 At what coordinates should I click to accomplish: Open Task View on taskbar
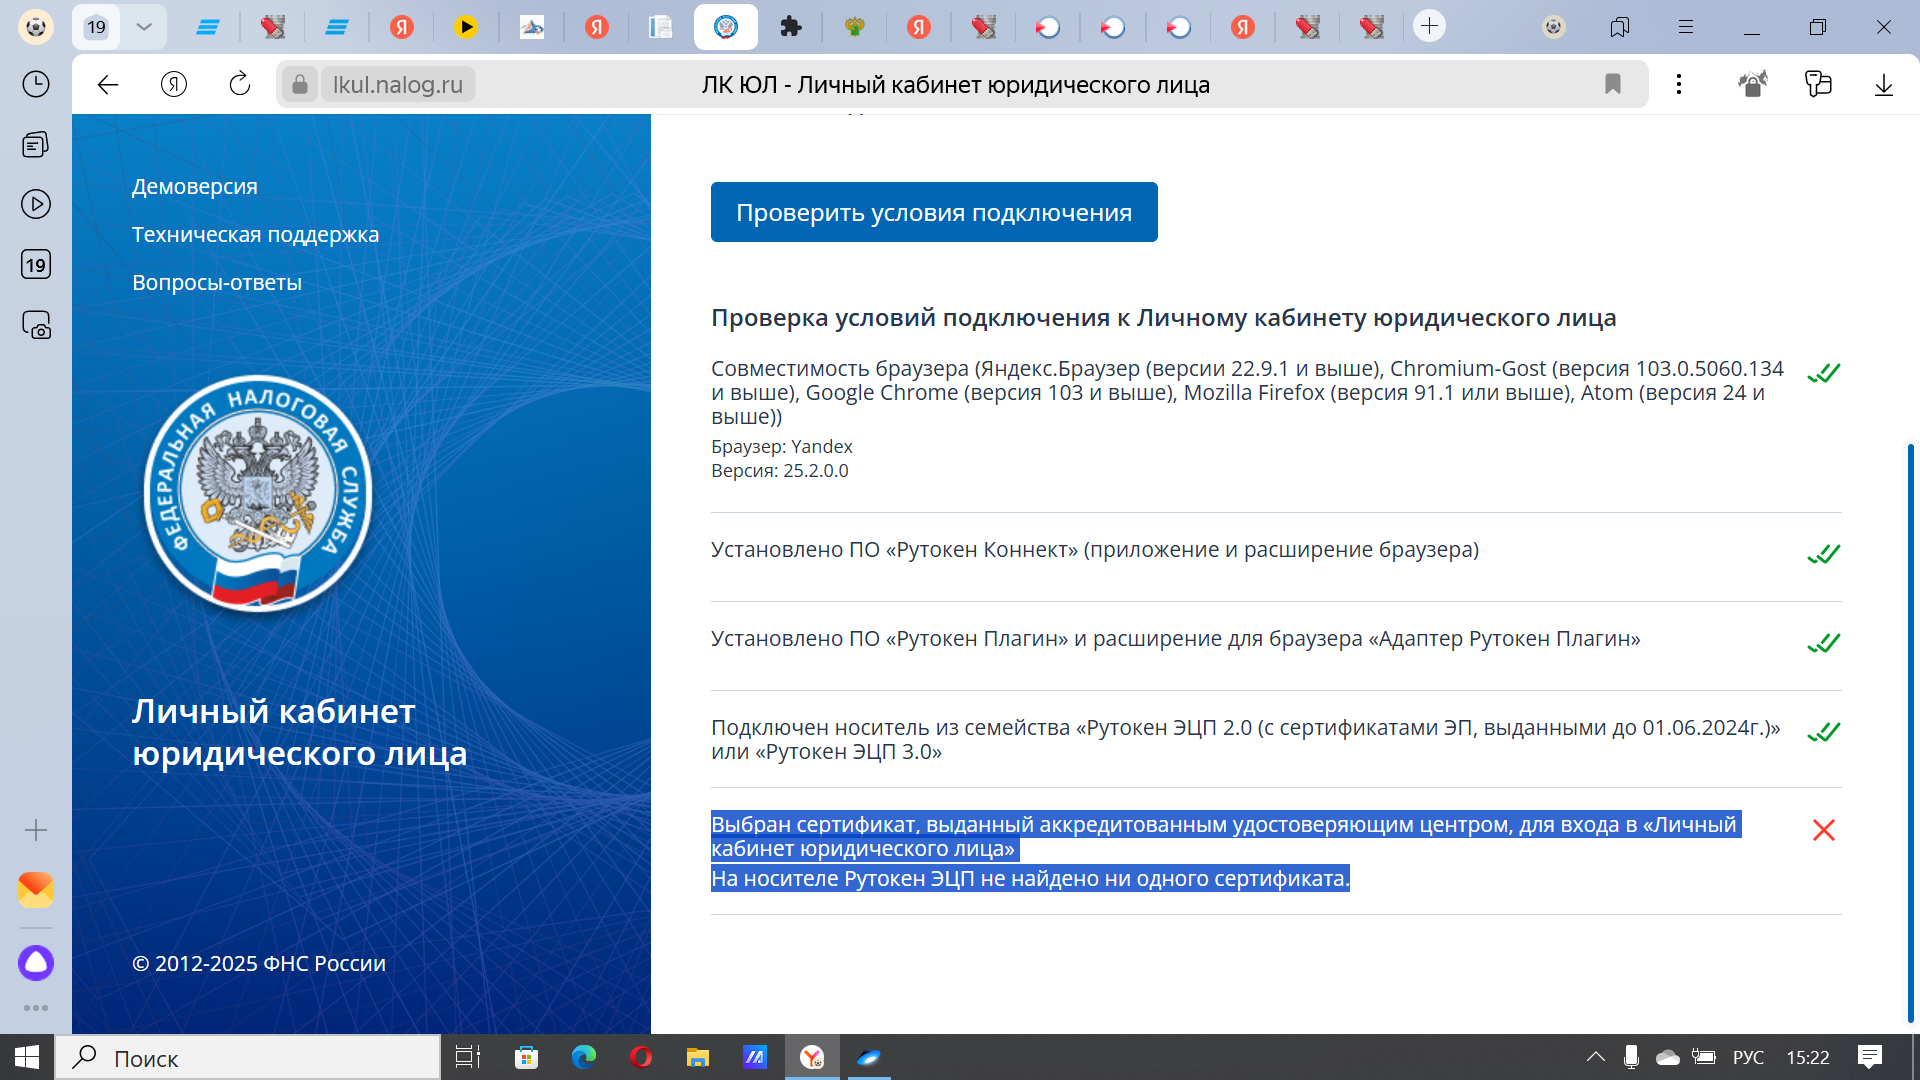(x=467, y=1057)
